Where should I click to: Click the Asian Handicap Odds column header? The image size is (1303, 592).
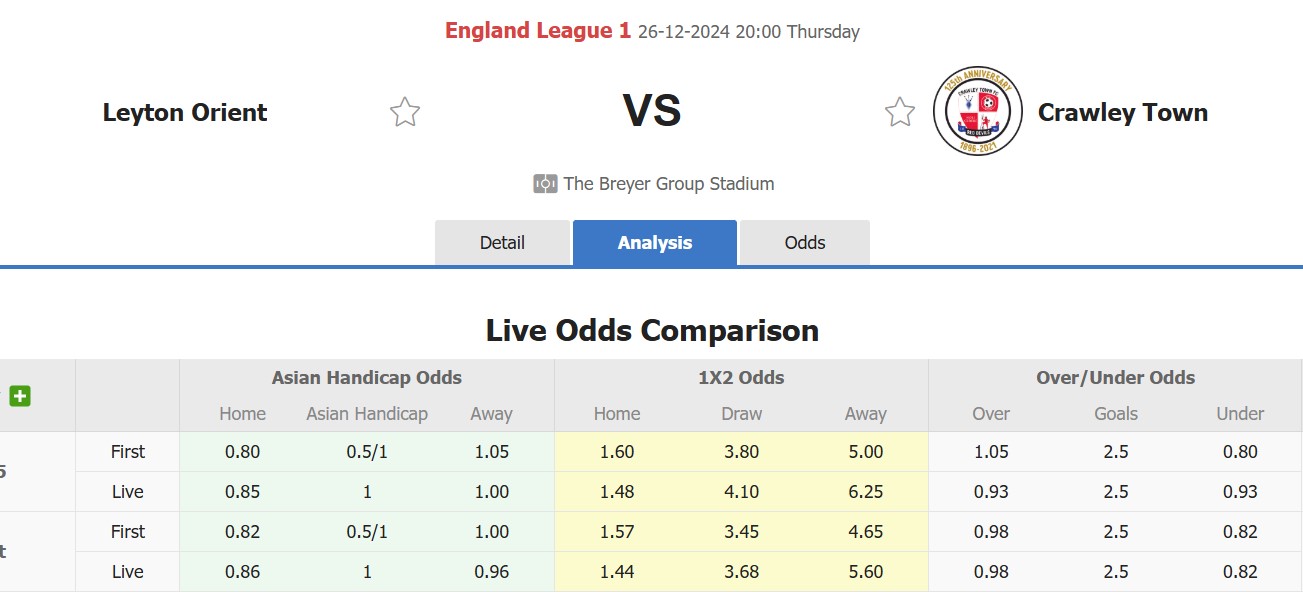click(x=367, y=378)
